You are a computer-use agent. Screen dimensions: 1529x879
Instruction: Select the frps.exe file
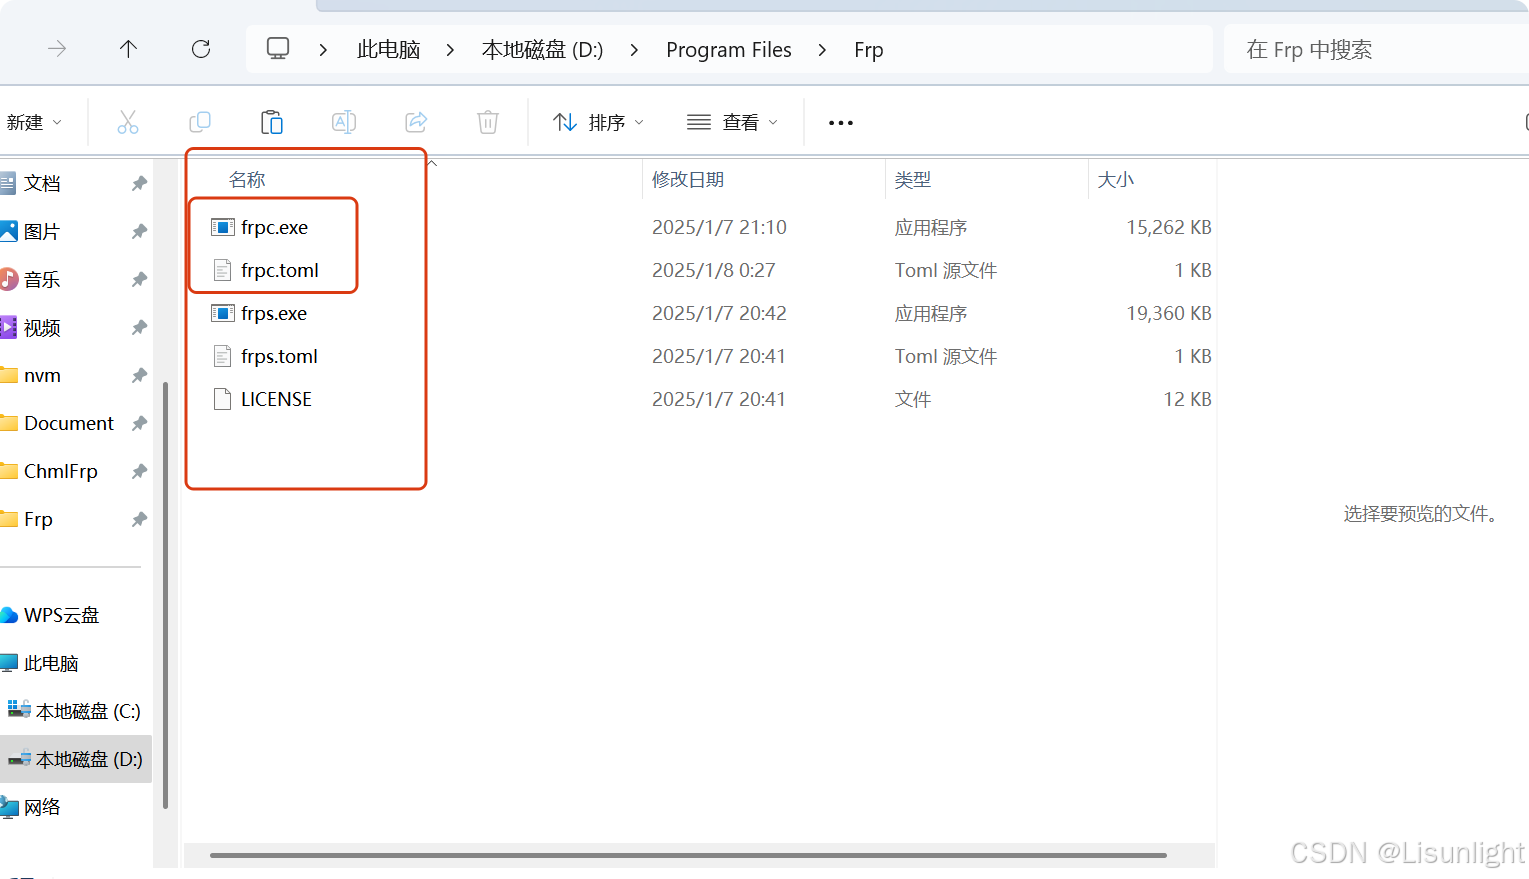pos(274,313)
